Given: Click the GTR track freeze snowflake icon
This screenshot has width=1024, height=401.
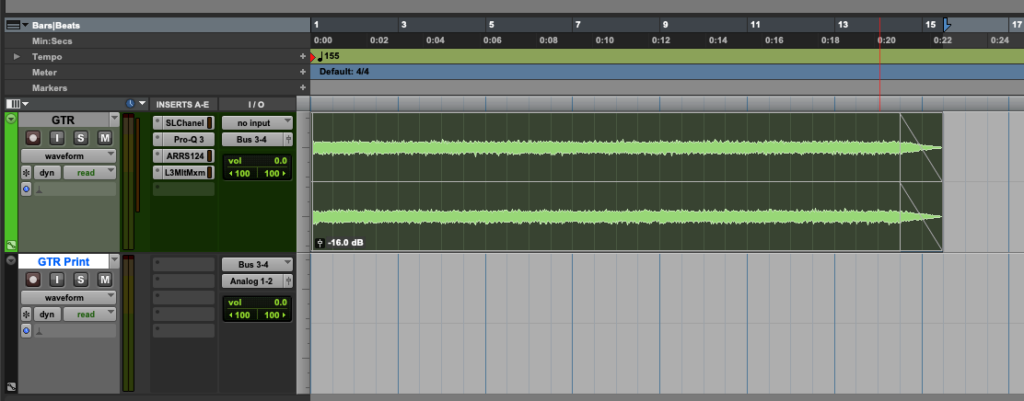Looking at the screenshot, I should 27,173.
